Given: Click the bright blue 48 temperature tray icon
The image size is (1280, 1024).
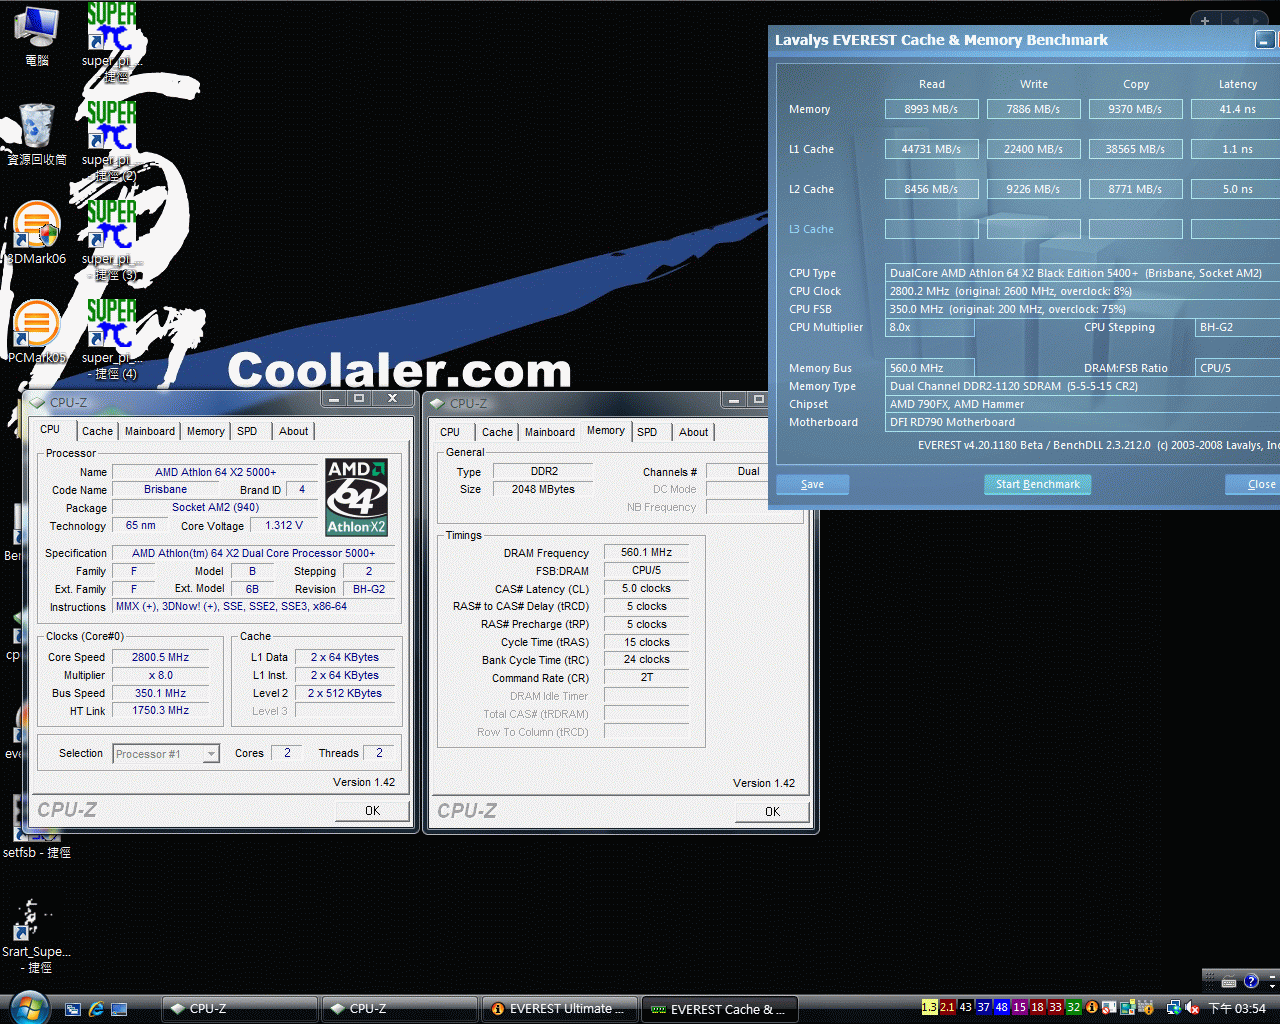Looking at the screenshot, I should coord(1001,1007).
